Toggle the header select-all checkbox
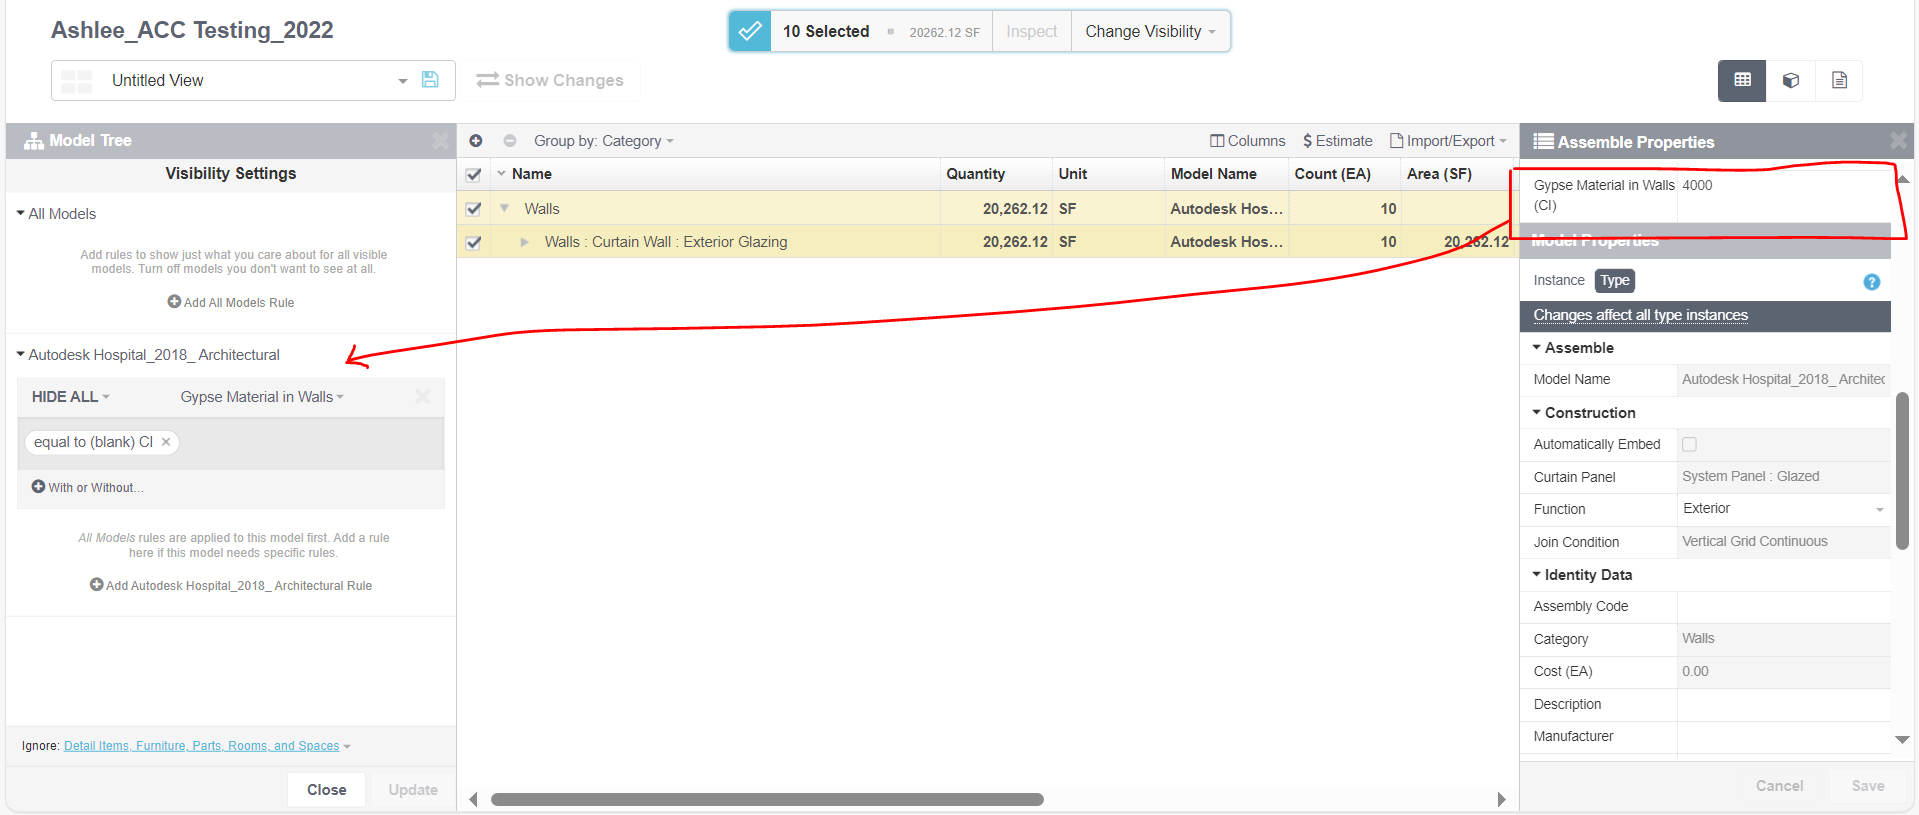 click(x=474, y=175)
